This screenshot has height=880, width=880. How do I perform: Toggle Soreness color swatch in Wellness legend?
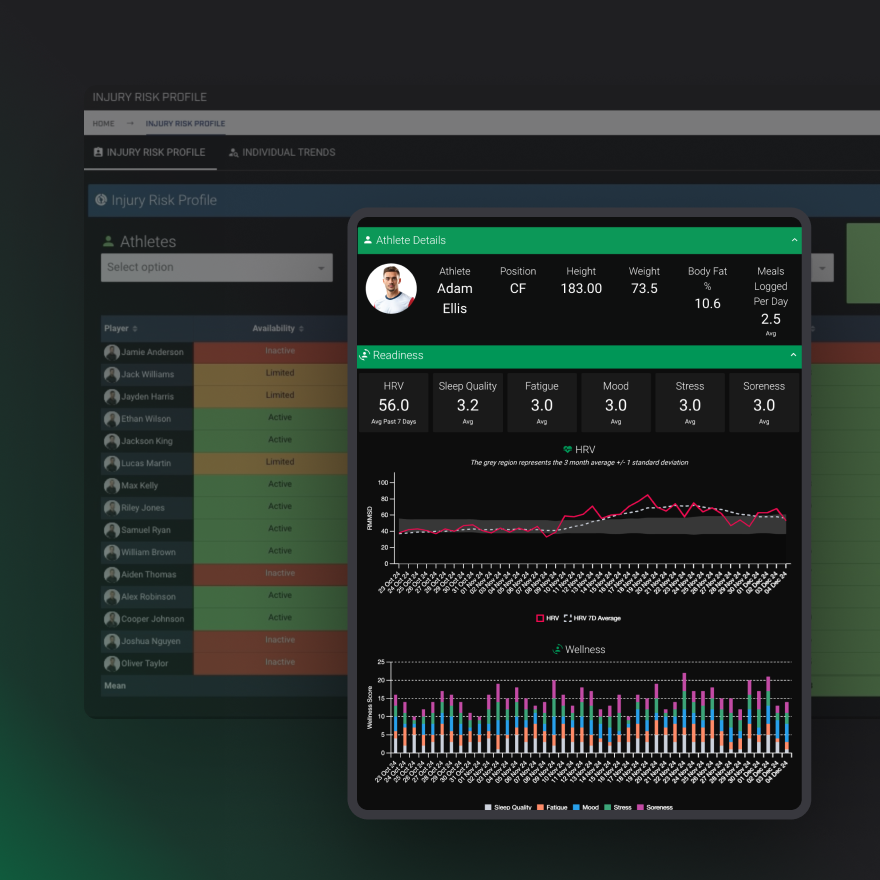point(641,807)
